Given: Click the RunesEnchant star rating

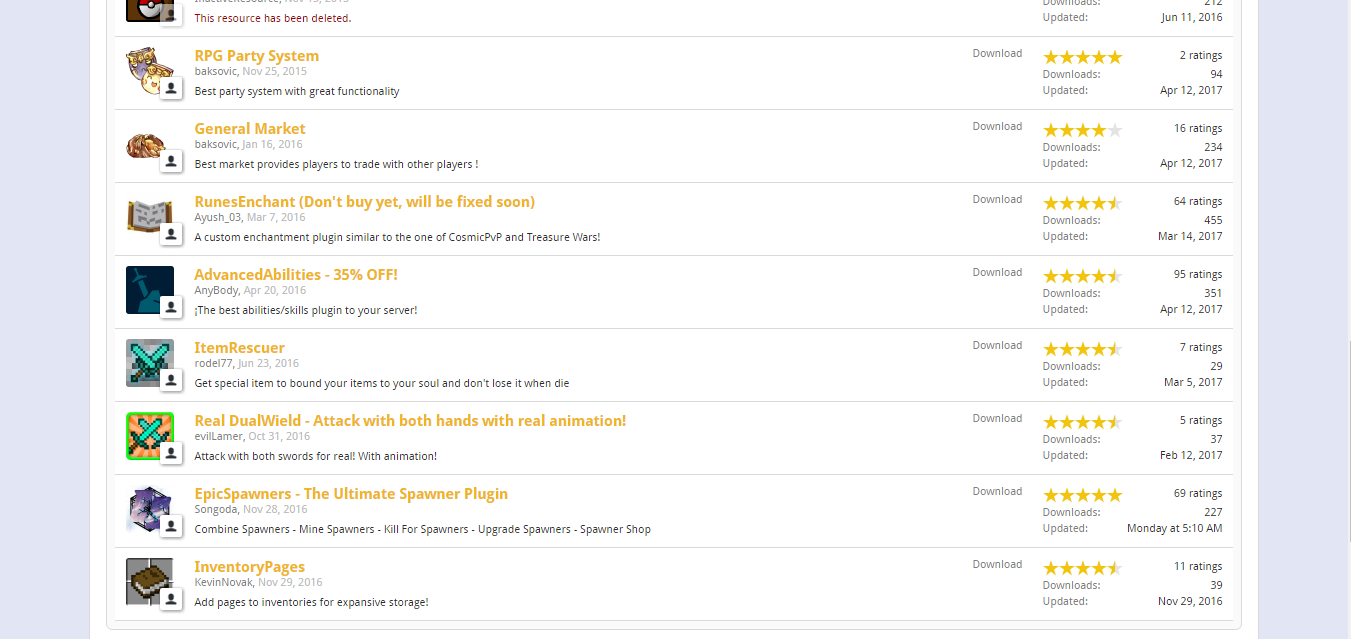Looking at the screenshot, I should tap(1082, 203).
